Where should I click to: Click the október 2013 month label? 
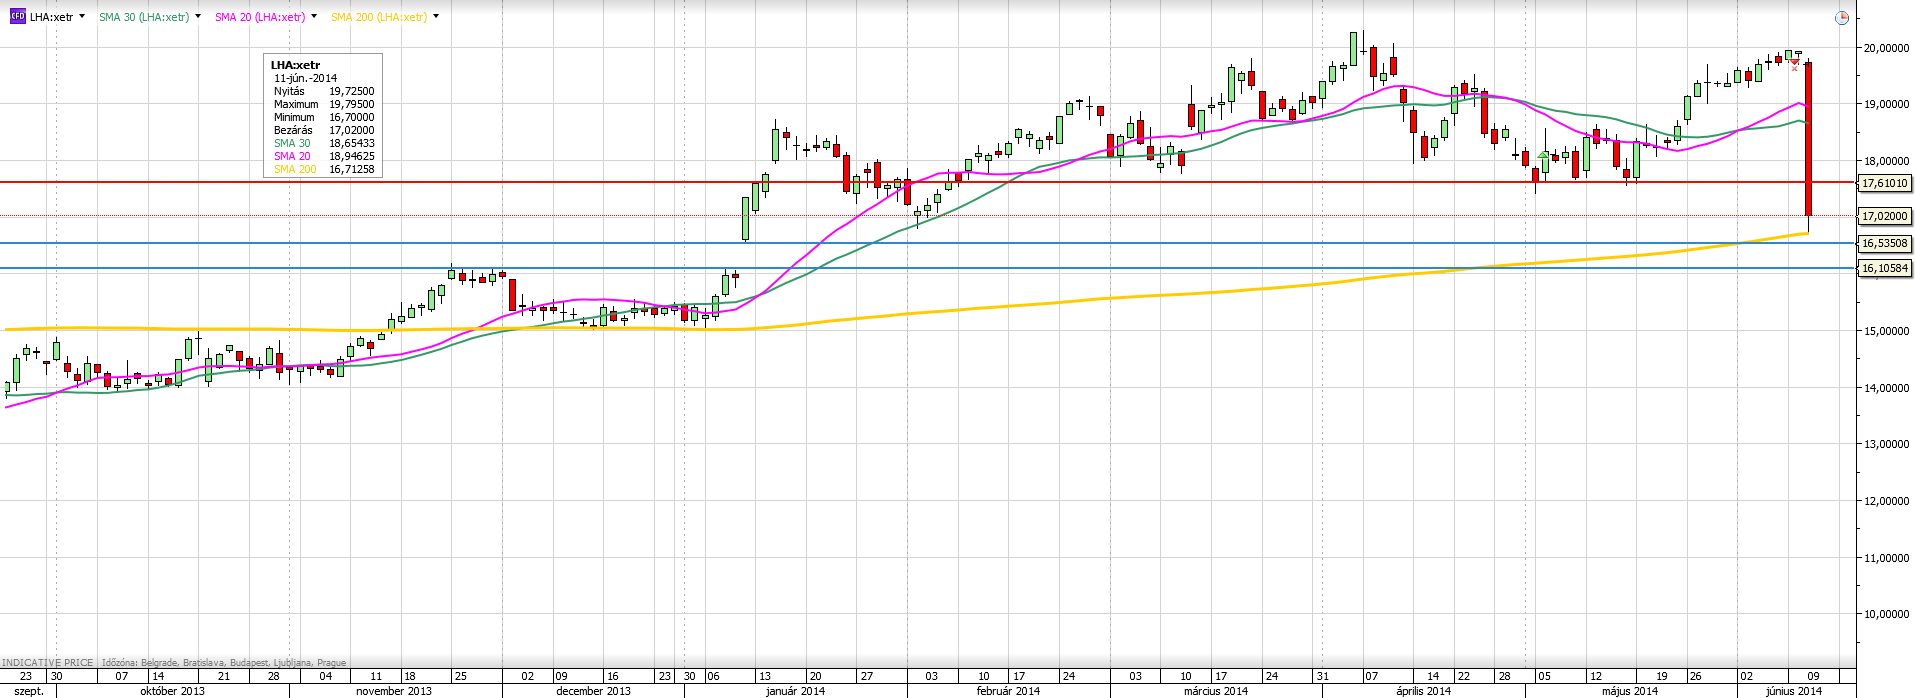(x=172, y=691)
